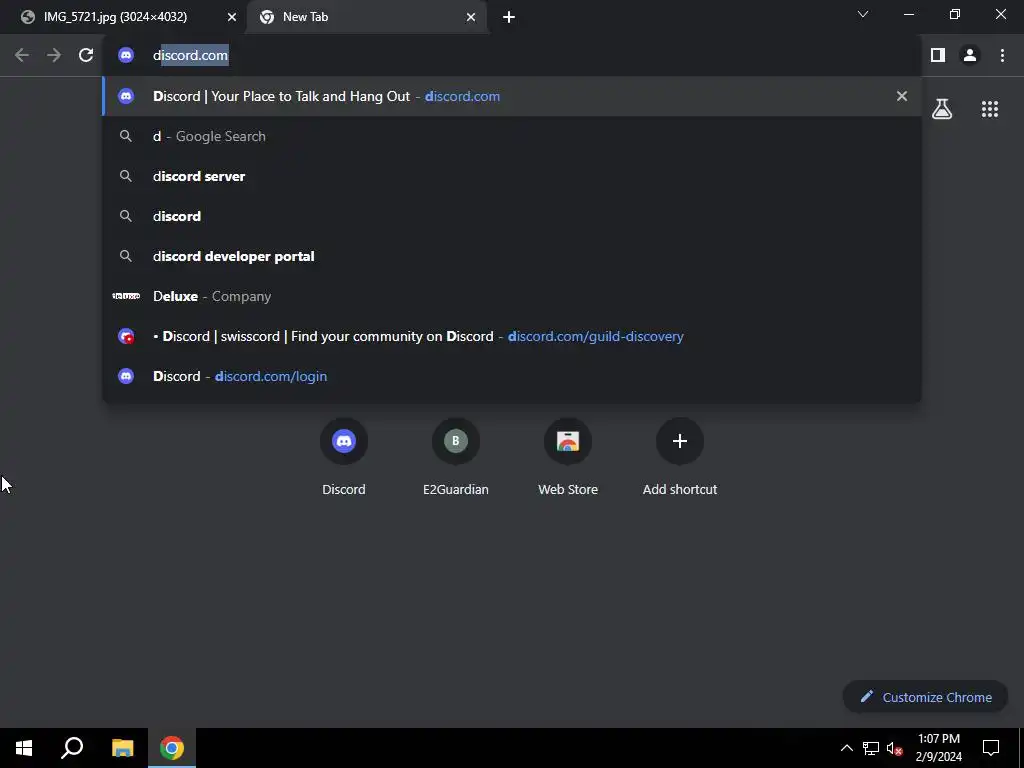Expand the tab search chevron
Image resolution: width=1024 pixels, height=768 pixels.
[863, 14]
